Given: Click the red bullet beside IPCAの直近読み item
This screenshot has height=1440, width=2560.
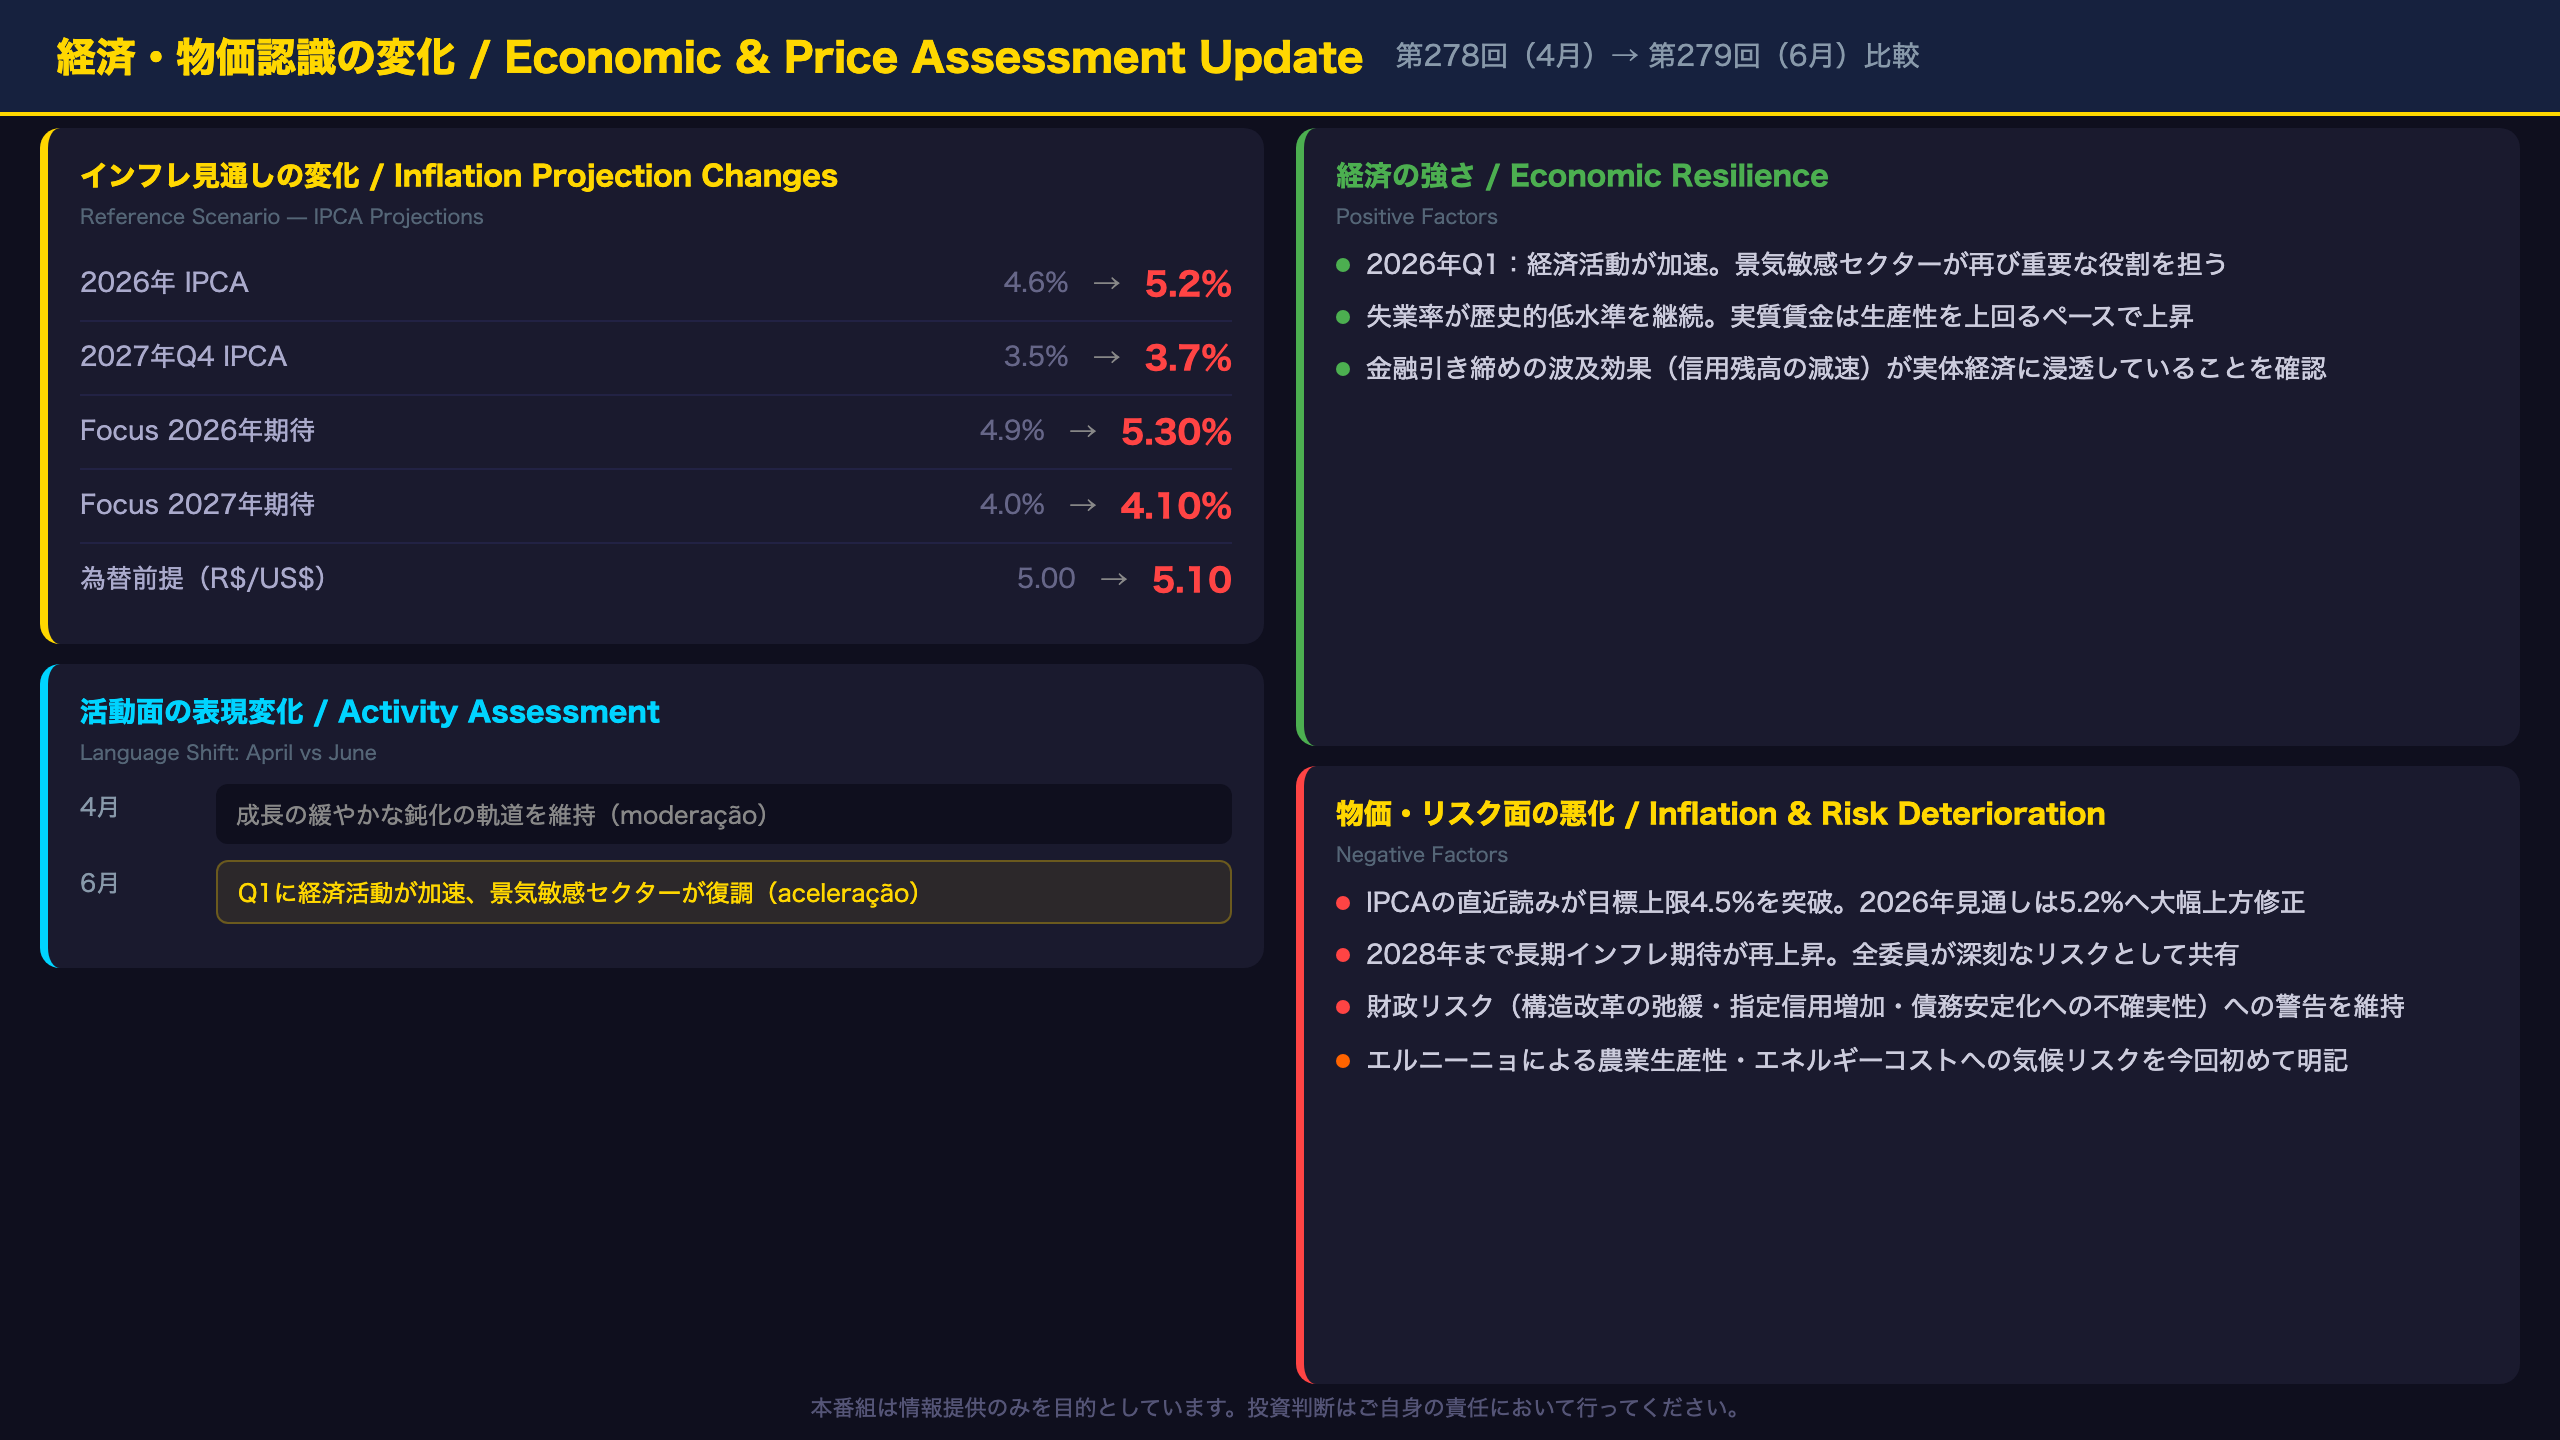Looking at the screenshot, I should [1343, 903].
